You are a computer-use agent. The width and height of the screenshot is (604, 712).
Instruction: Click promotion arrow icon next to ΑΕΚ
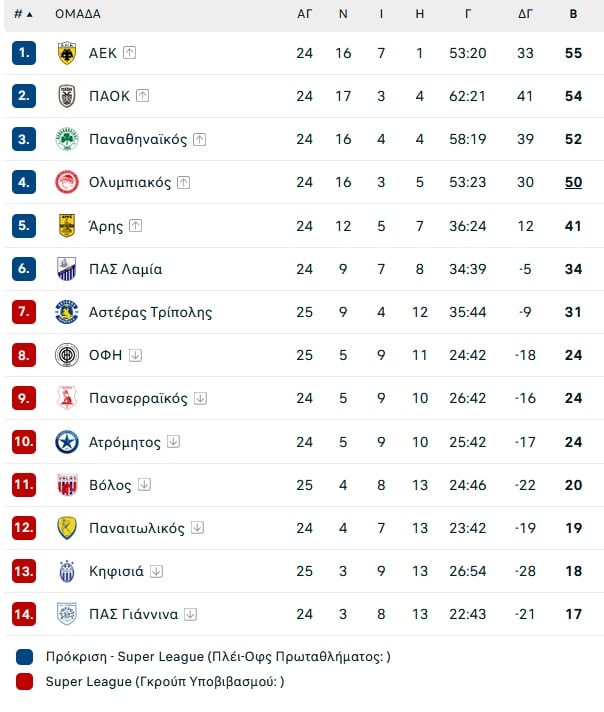tap(129, 53)
